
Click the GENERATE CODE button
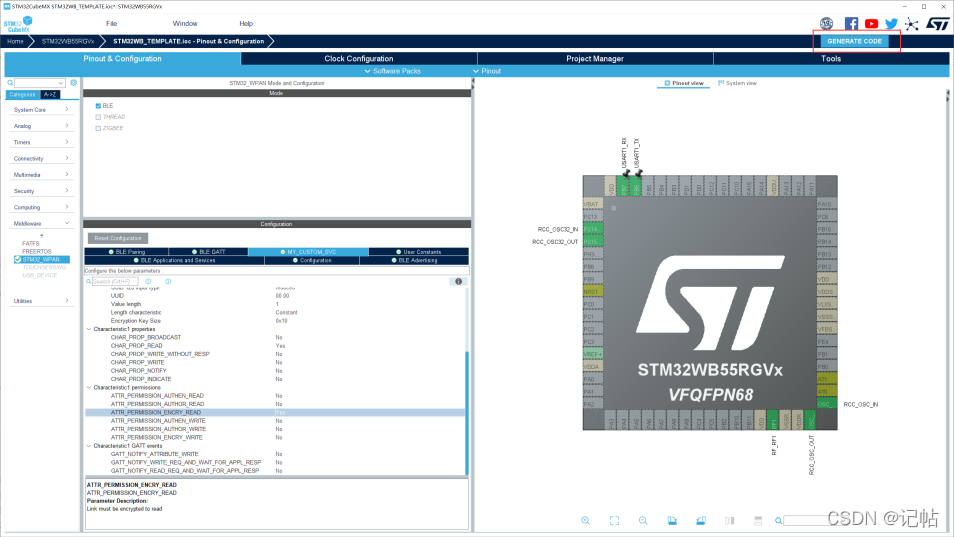(854, 41)
